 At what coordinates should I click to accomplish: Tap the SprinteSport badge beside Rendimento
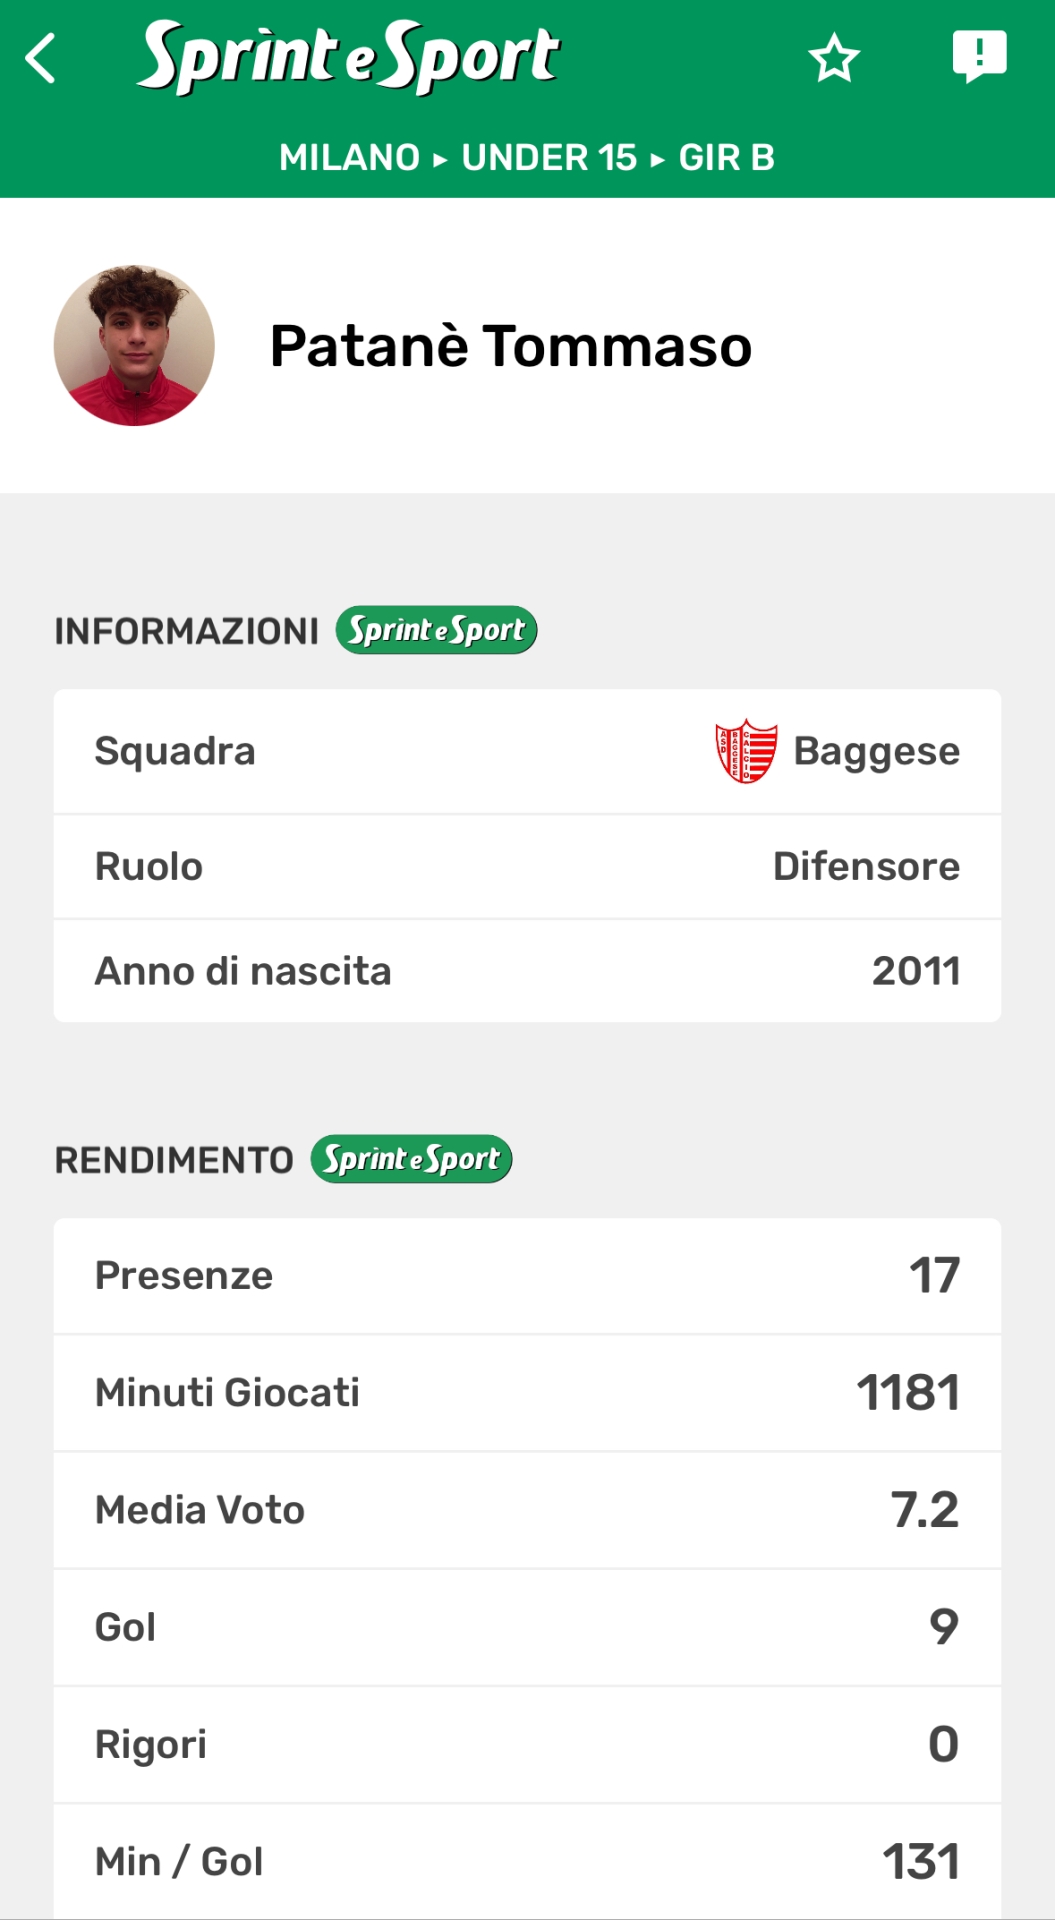tap(411, 1159)
